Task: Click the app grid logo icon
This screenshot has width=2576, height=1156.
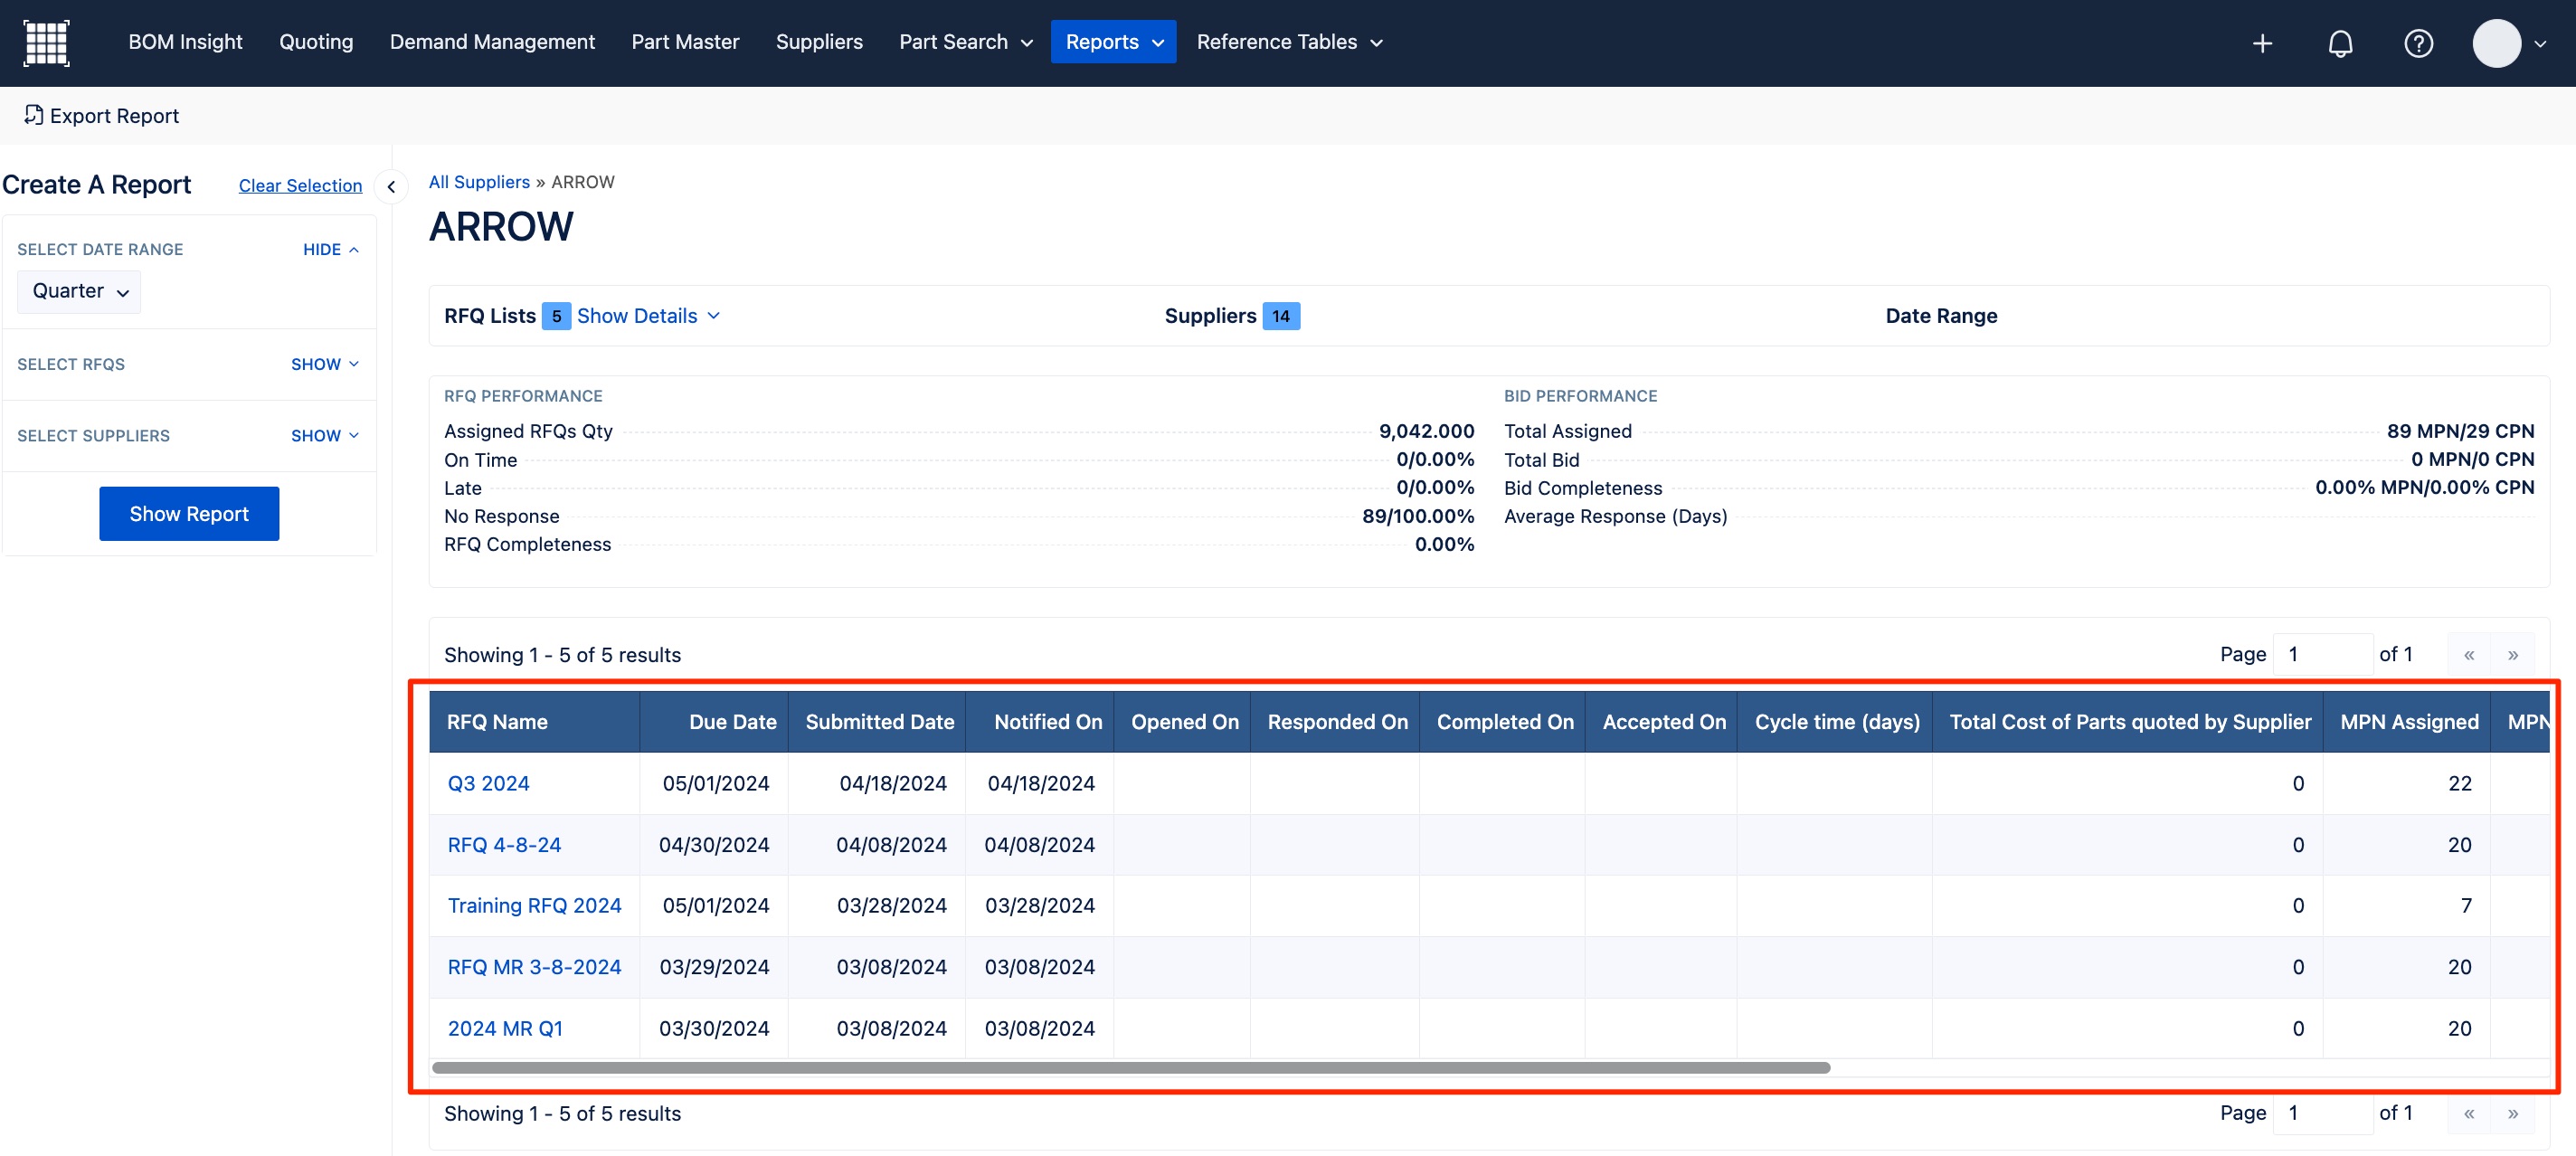Action: pyautogui.click(x=46, y=42)
